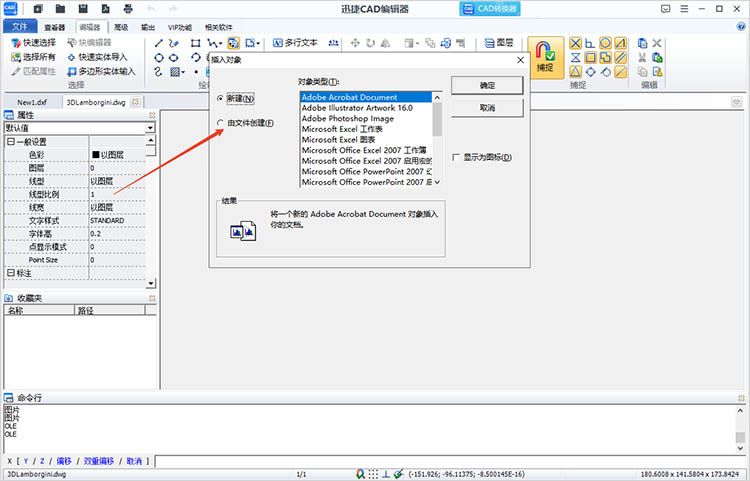Image resolution: width=750 pixels, height=481 pixels.
Task: Click the 选择所有 select all button
Action: (x=33, y=57)
